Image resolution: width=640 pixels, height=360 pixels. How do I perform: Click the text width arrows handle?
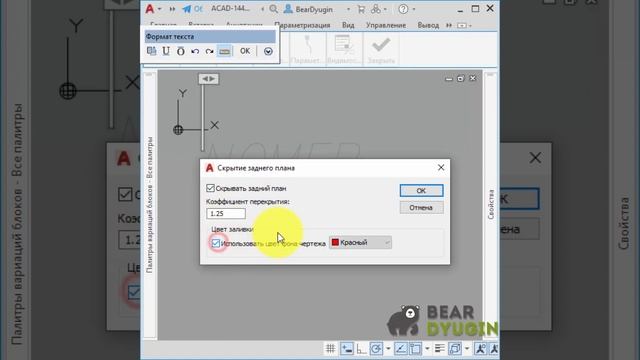209,79
